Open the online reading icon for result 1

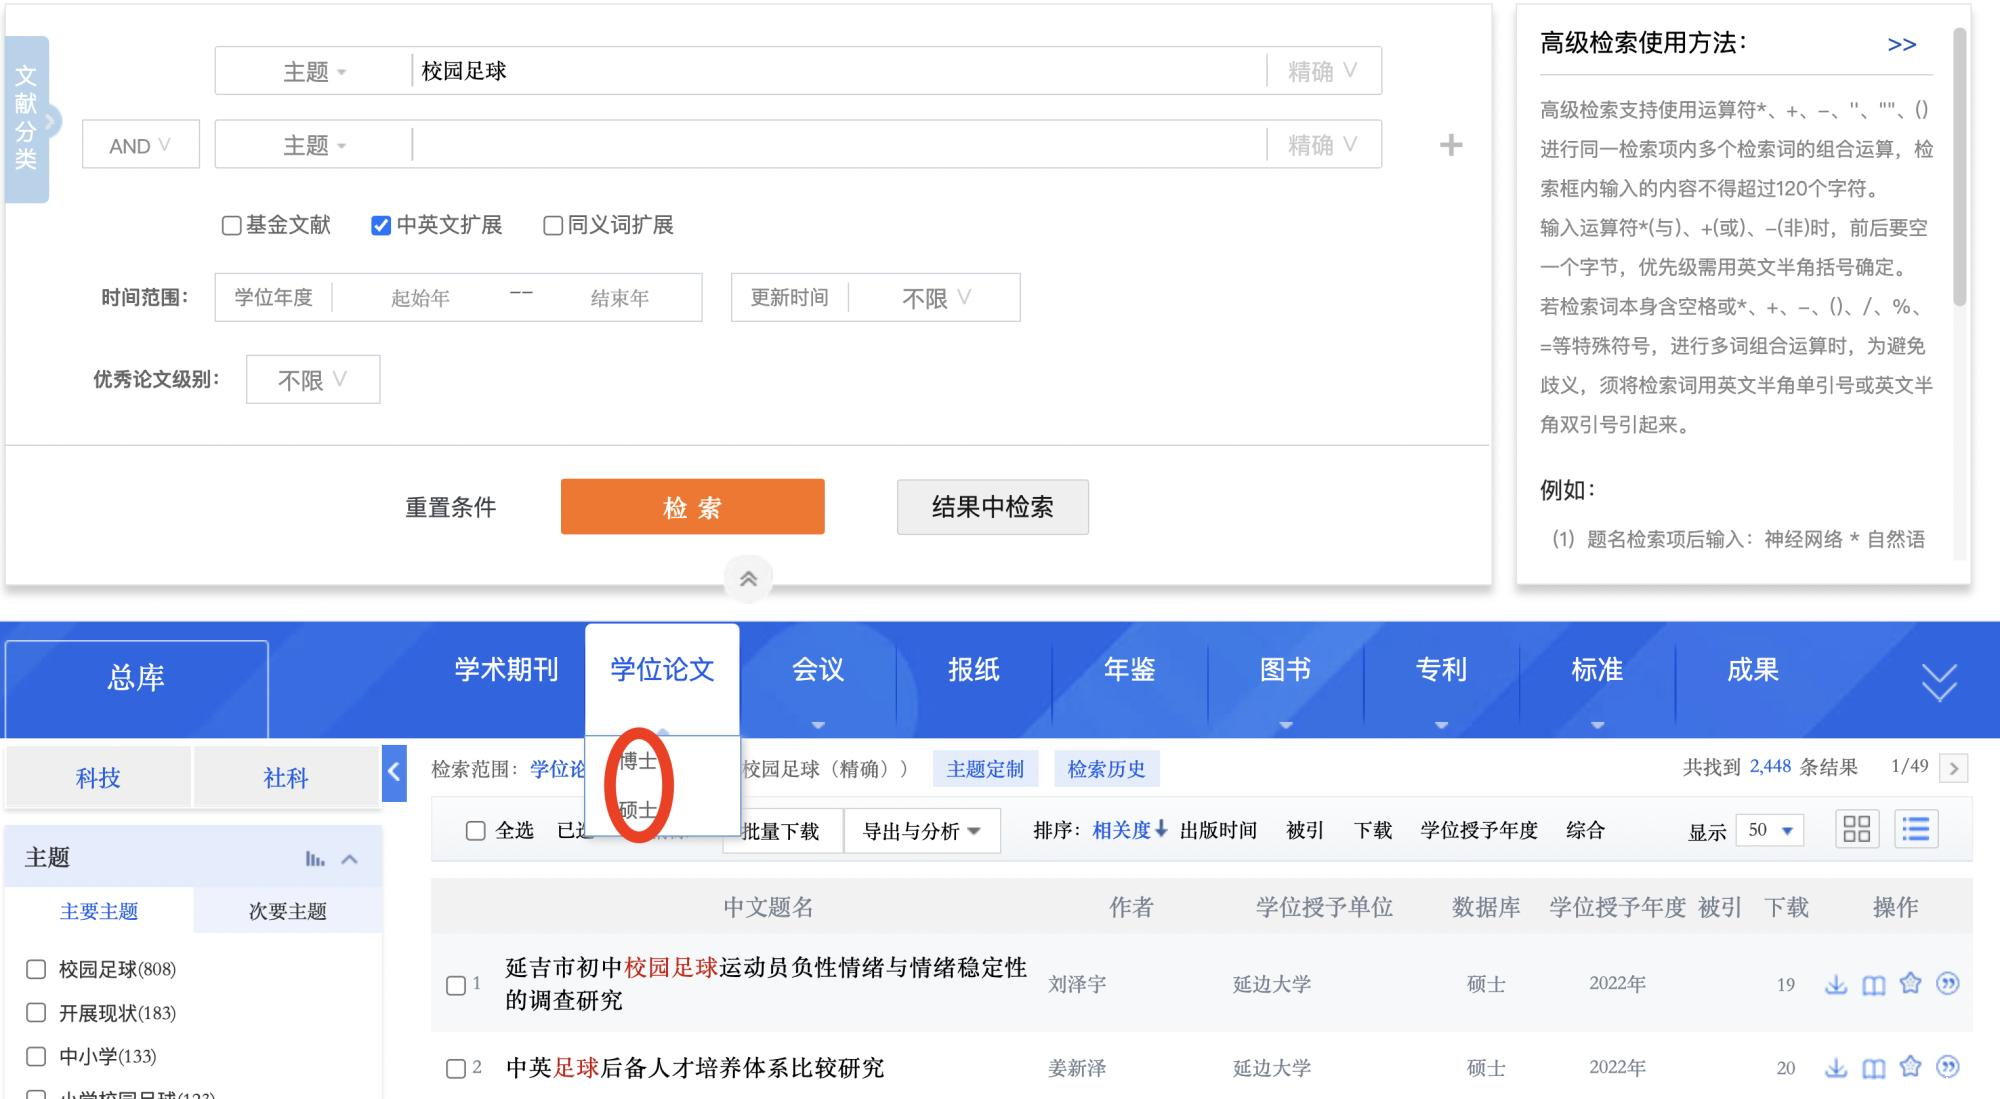(x=1873, y=985)
